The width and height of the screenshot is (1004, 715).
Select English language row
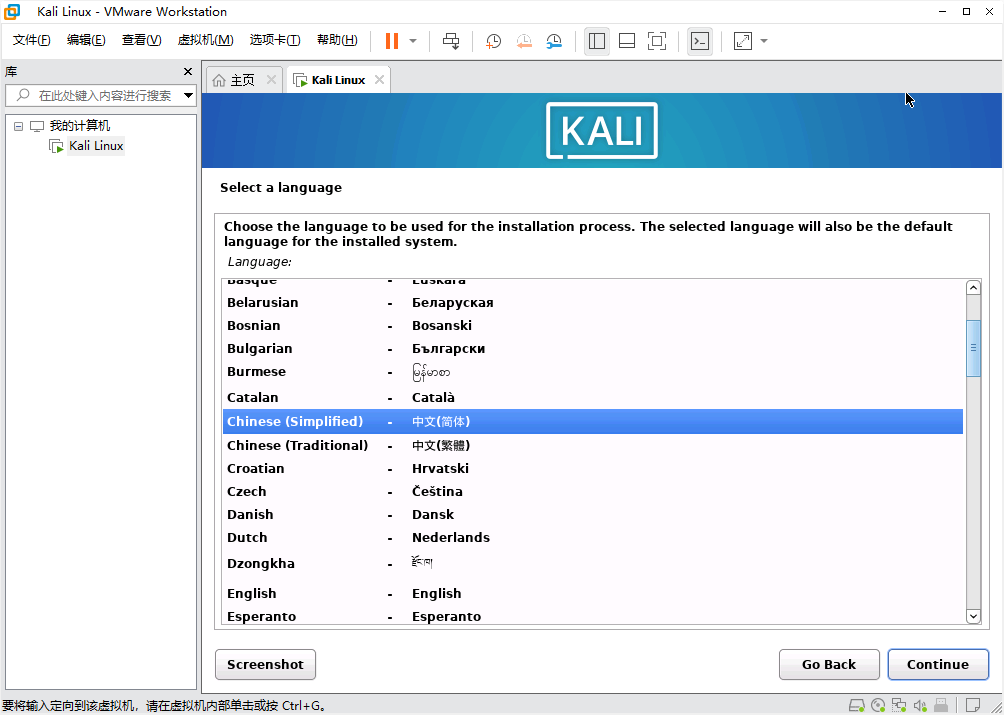(593, 593)
